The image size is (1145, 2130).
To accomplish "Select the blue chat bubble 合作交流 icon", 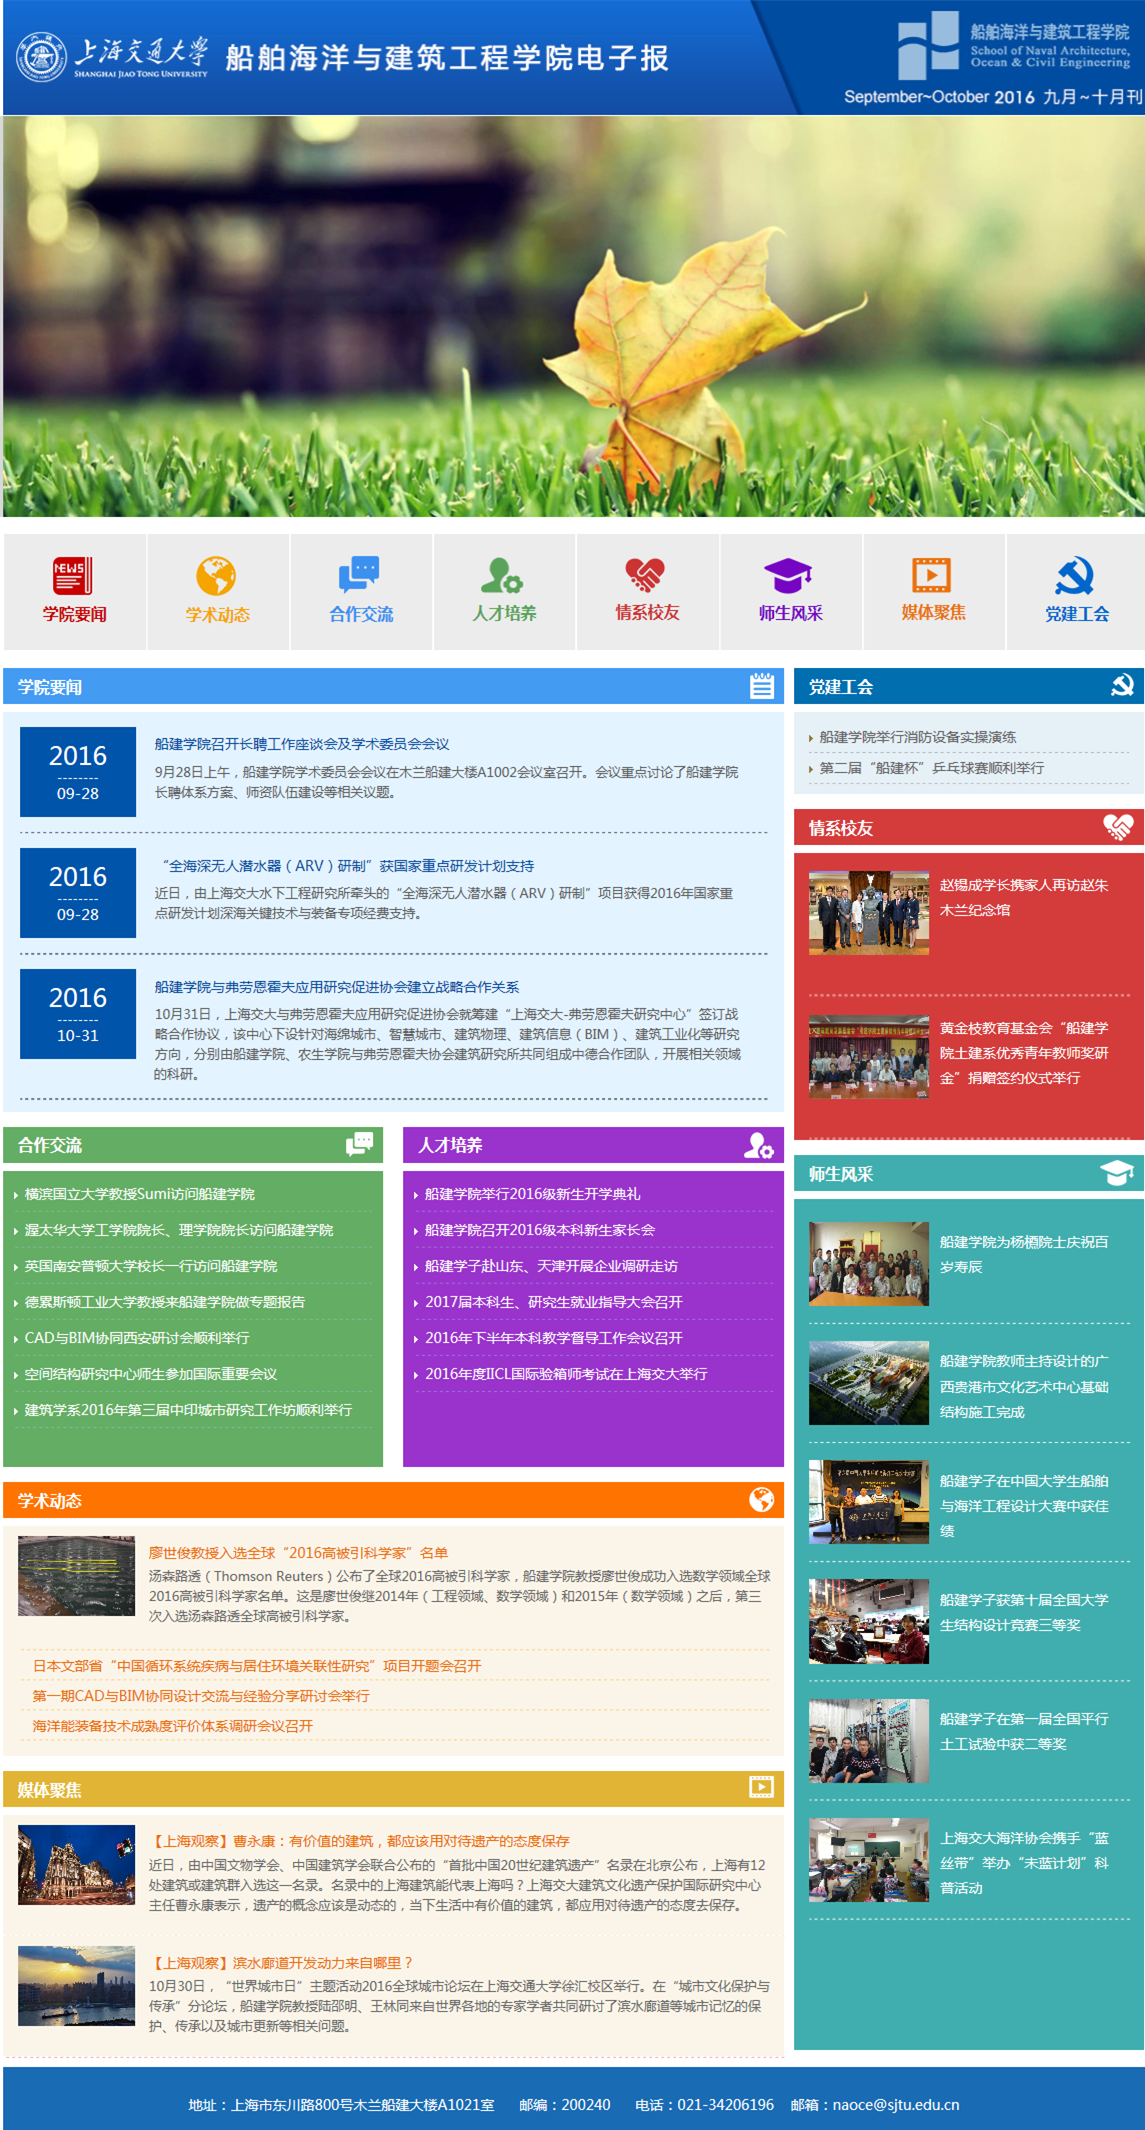I will pyautogui.click(x=360, y=577).
